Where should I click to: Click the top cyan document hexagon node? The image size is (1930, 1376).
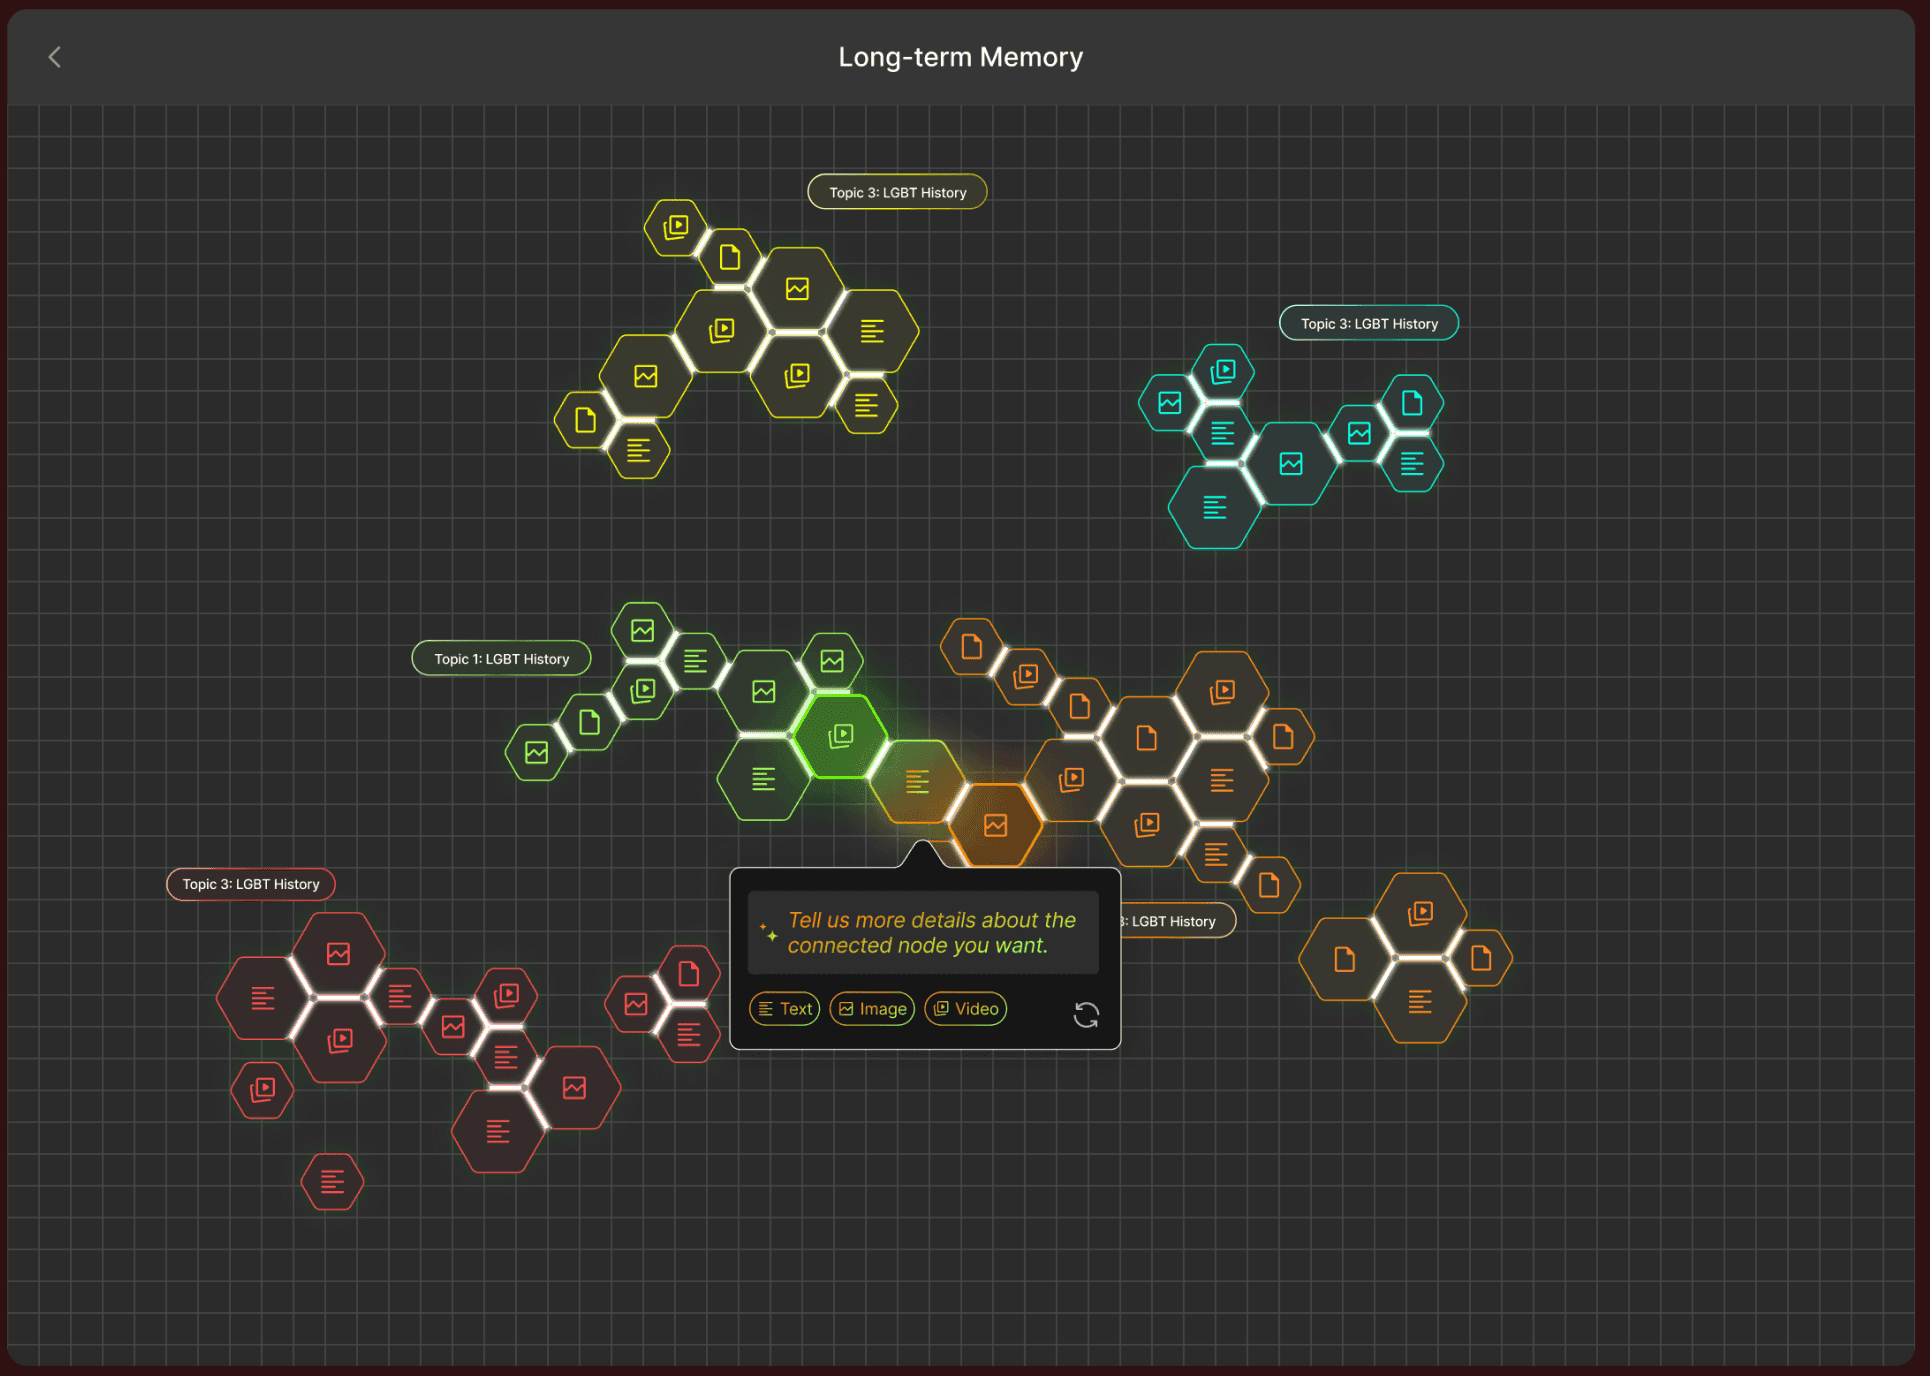tap(1411, 403)
